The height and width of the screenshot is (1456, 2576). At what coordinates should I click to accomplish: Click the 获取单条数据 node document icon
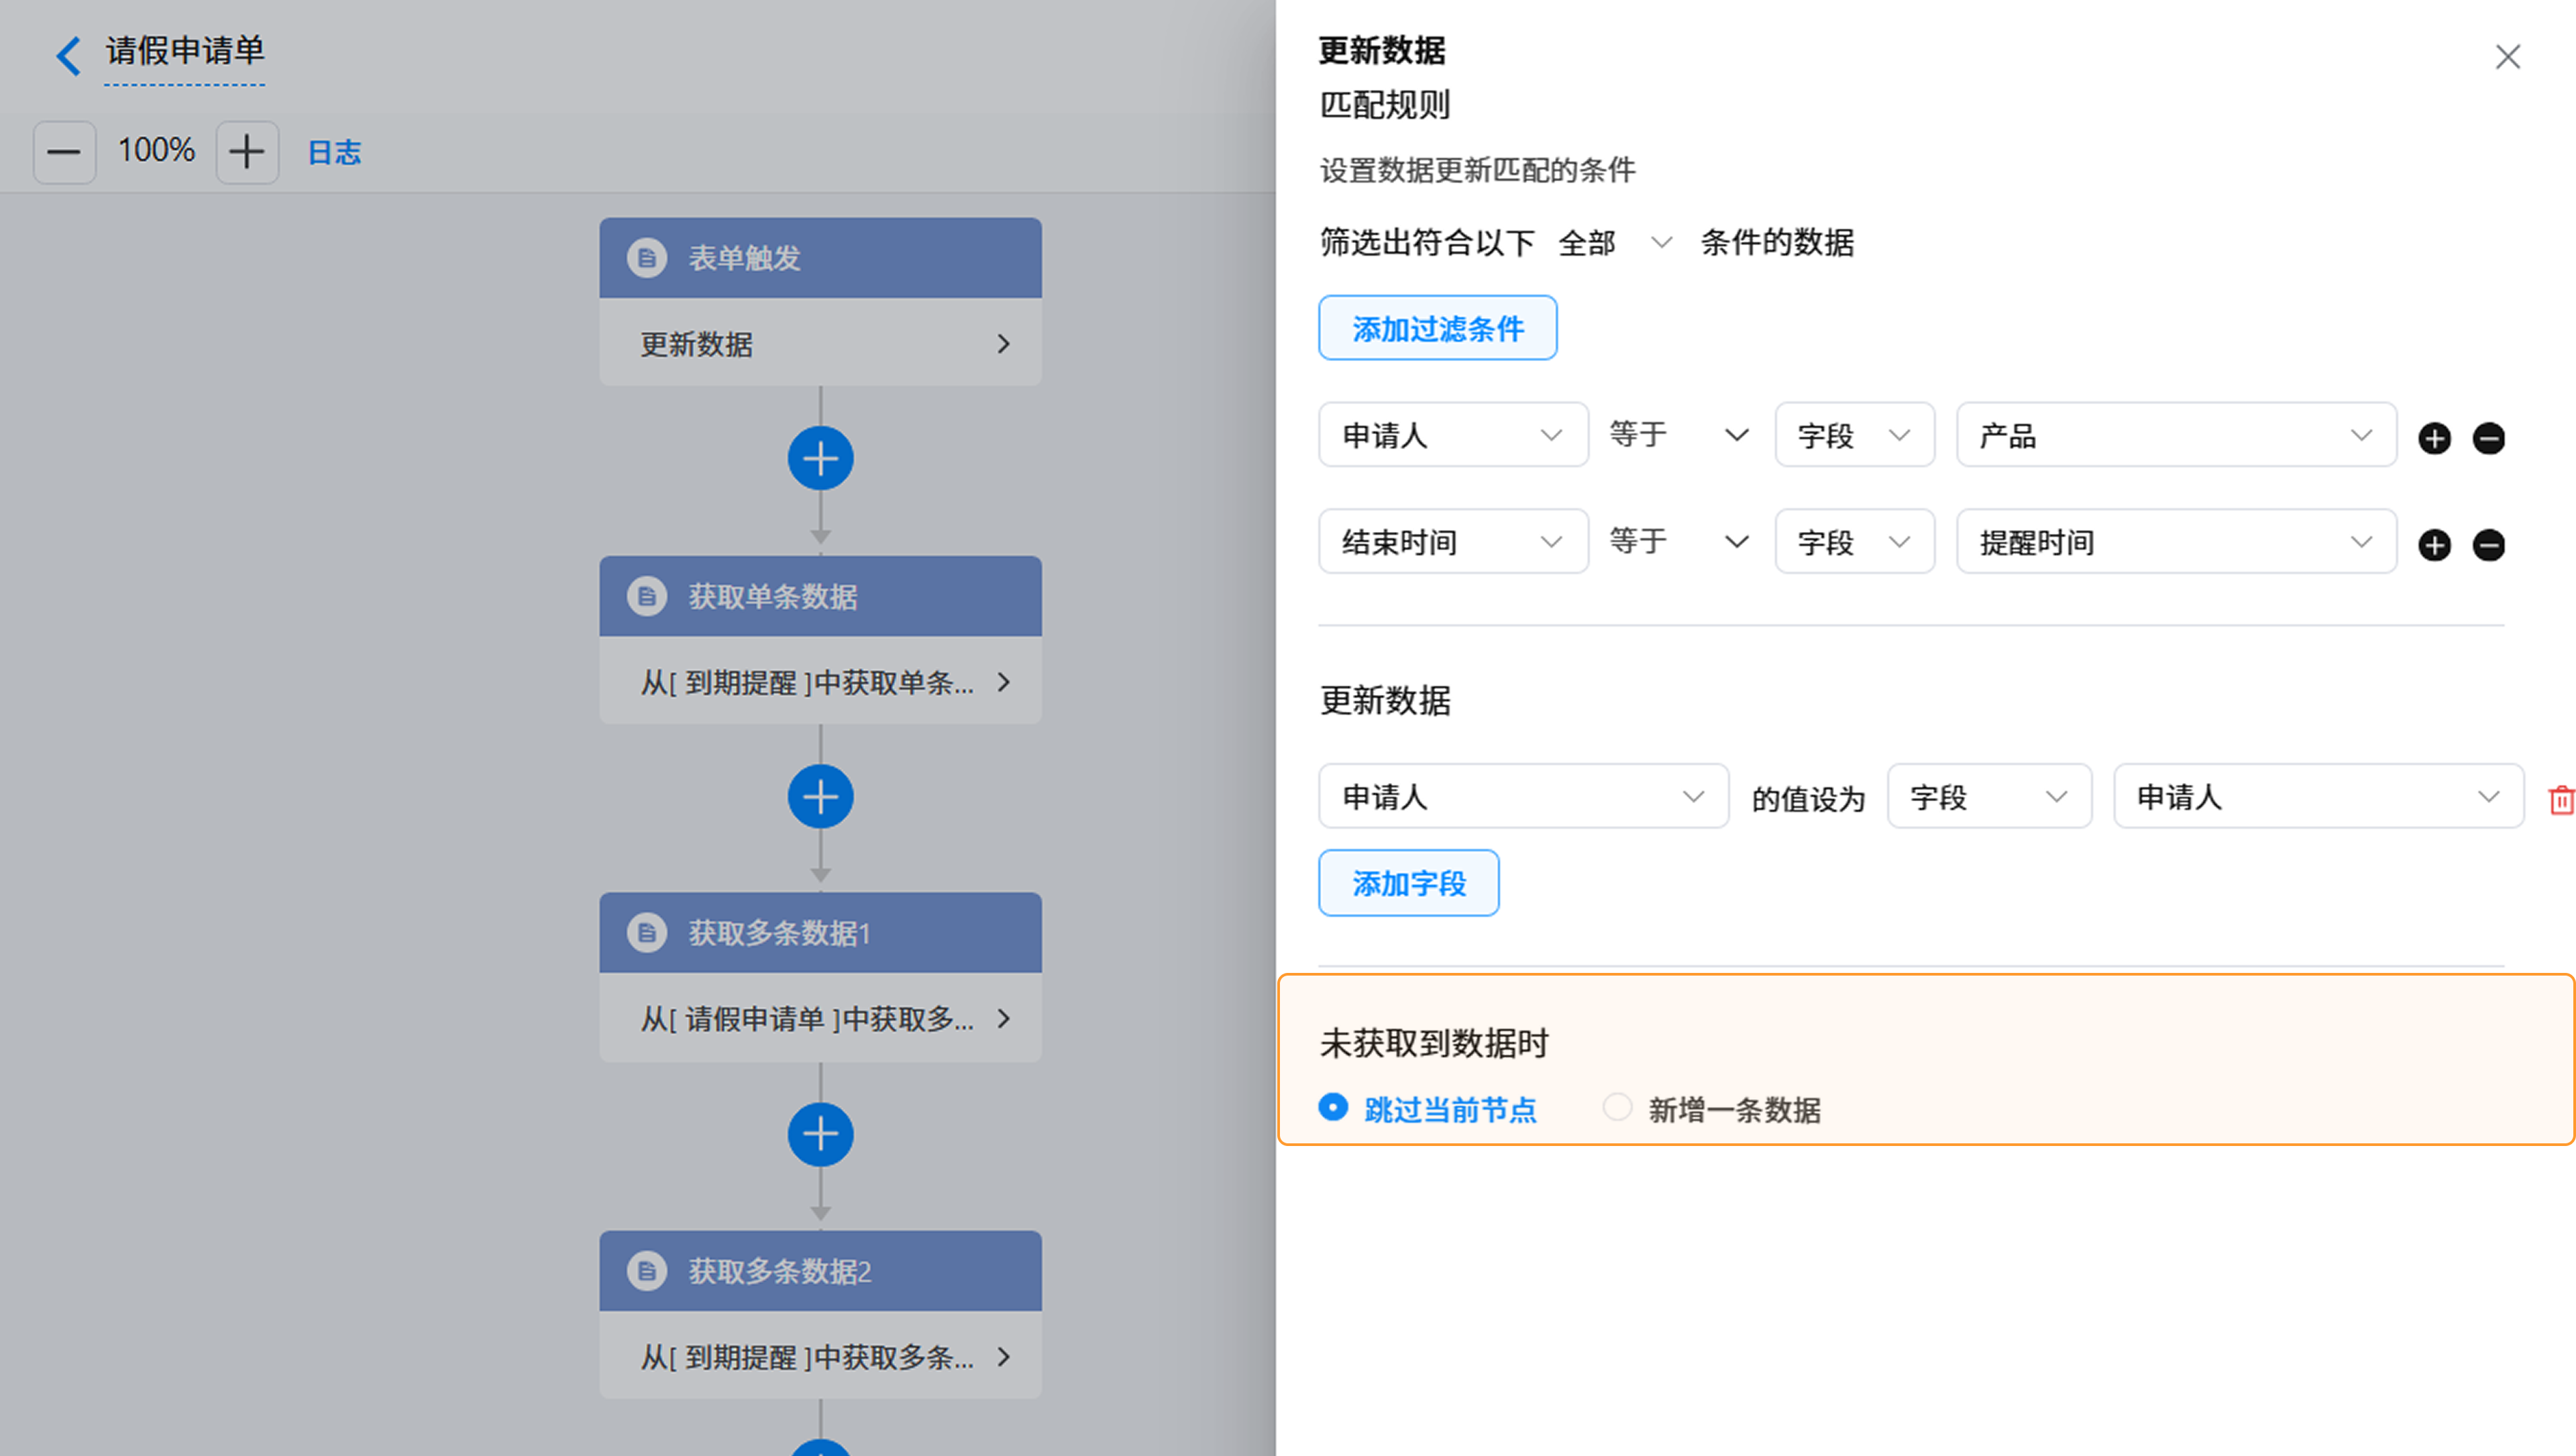[x=647, y=596]
